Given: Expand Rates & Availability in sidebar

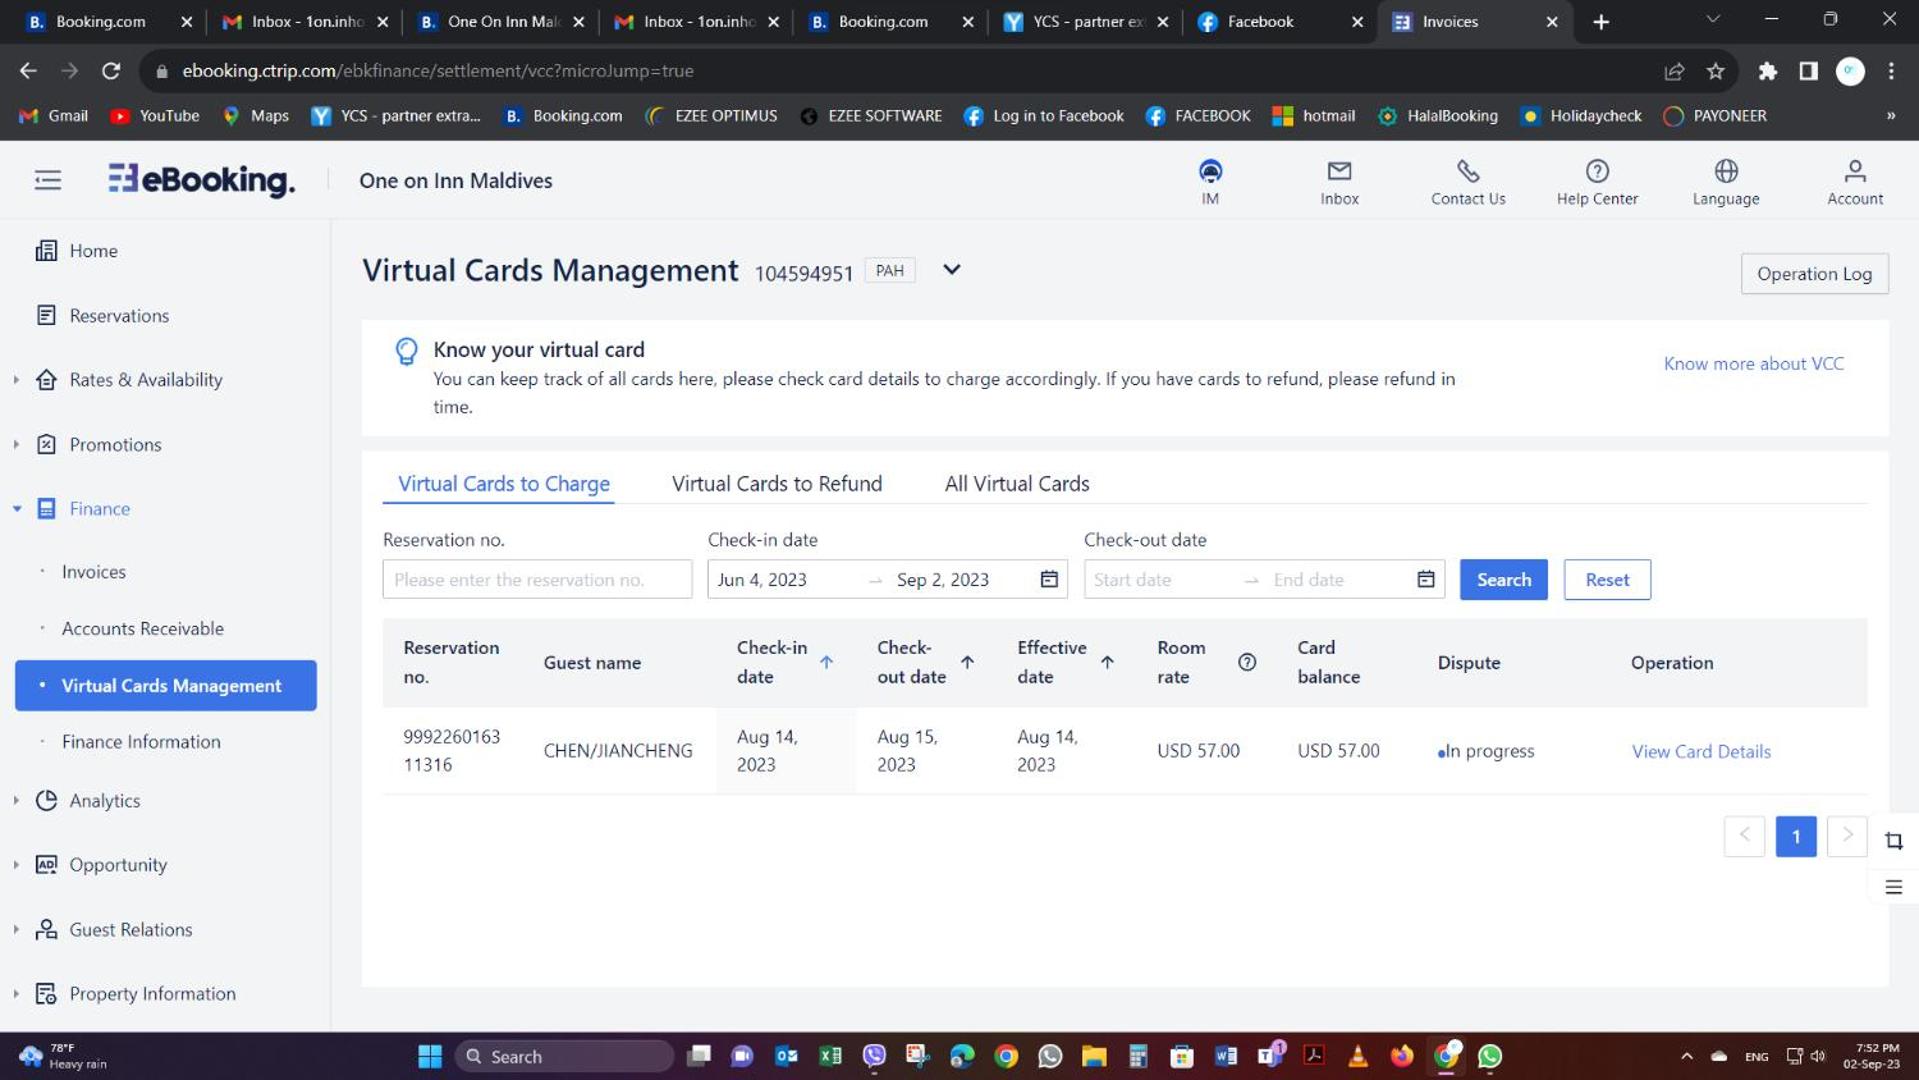Looking at the screenshot, I should pyautogui.click(x=17, y=380).
